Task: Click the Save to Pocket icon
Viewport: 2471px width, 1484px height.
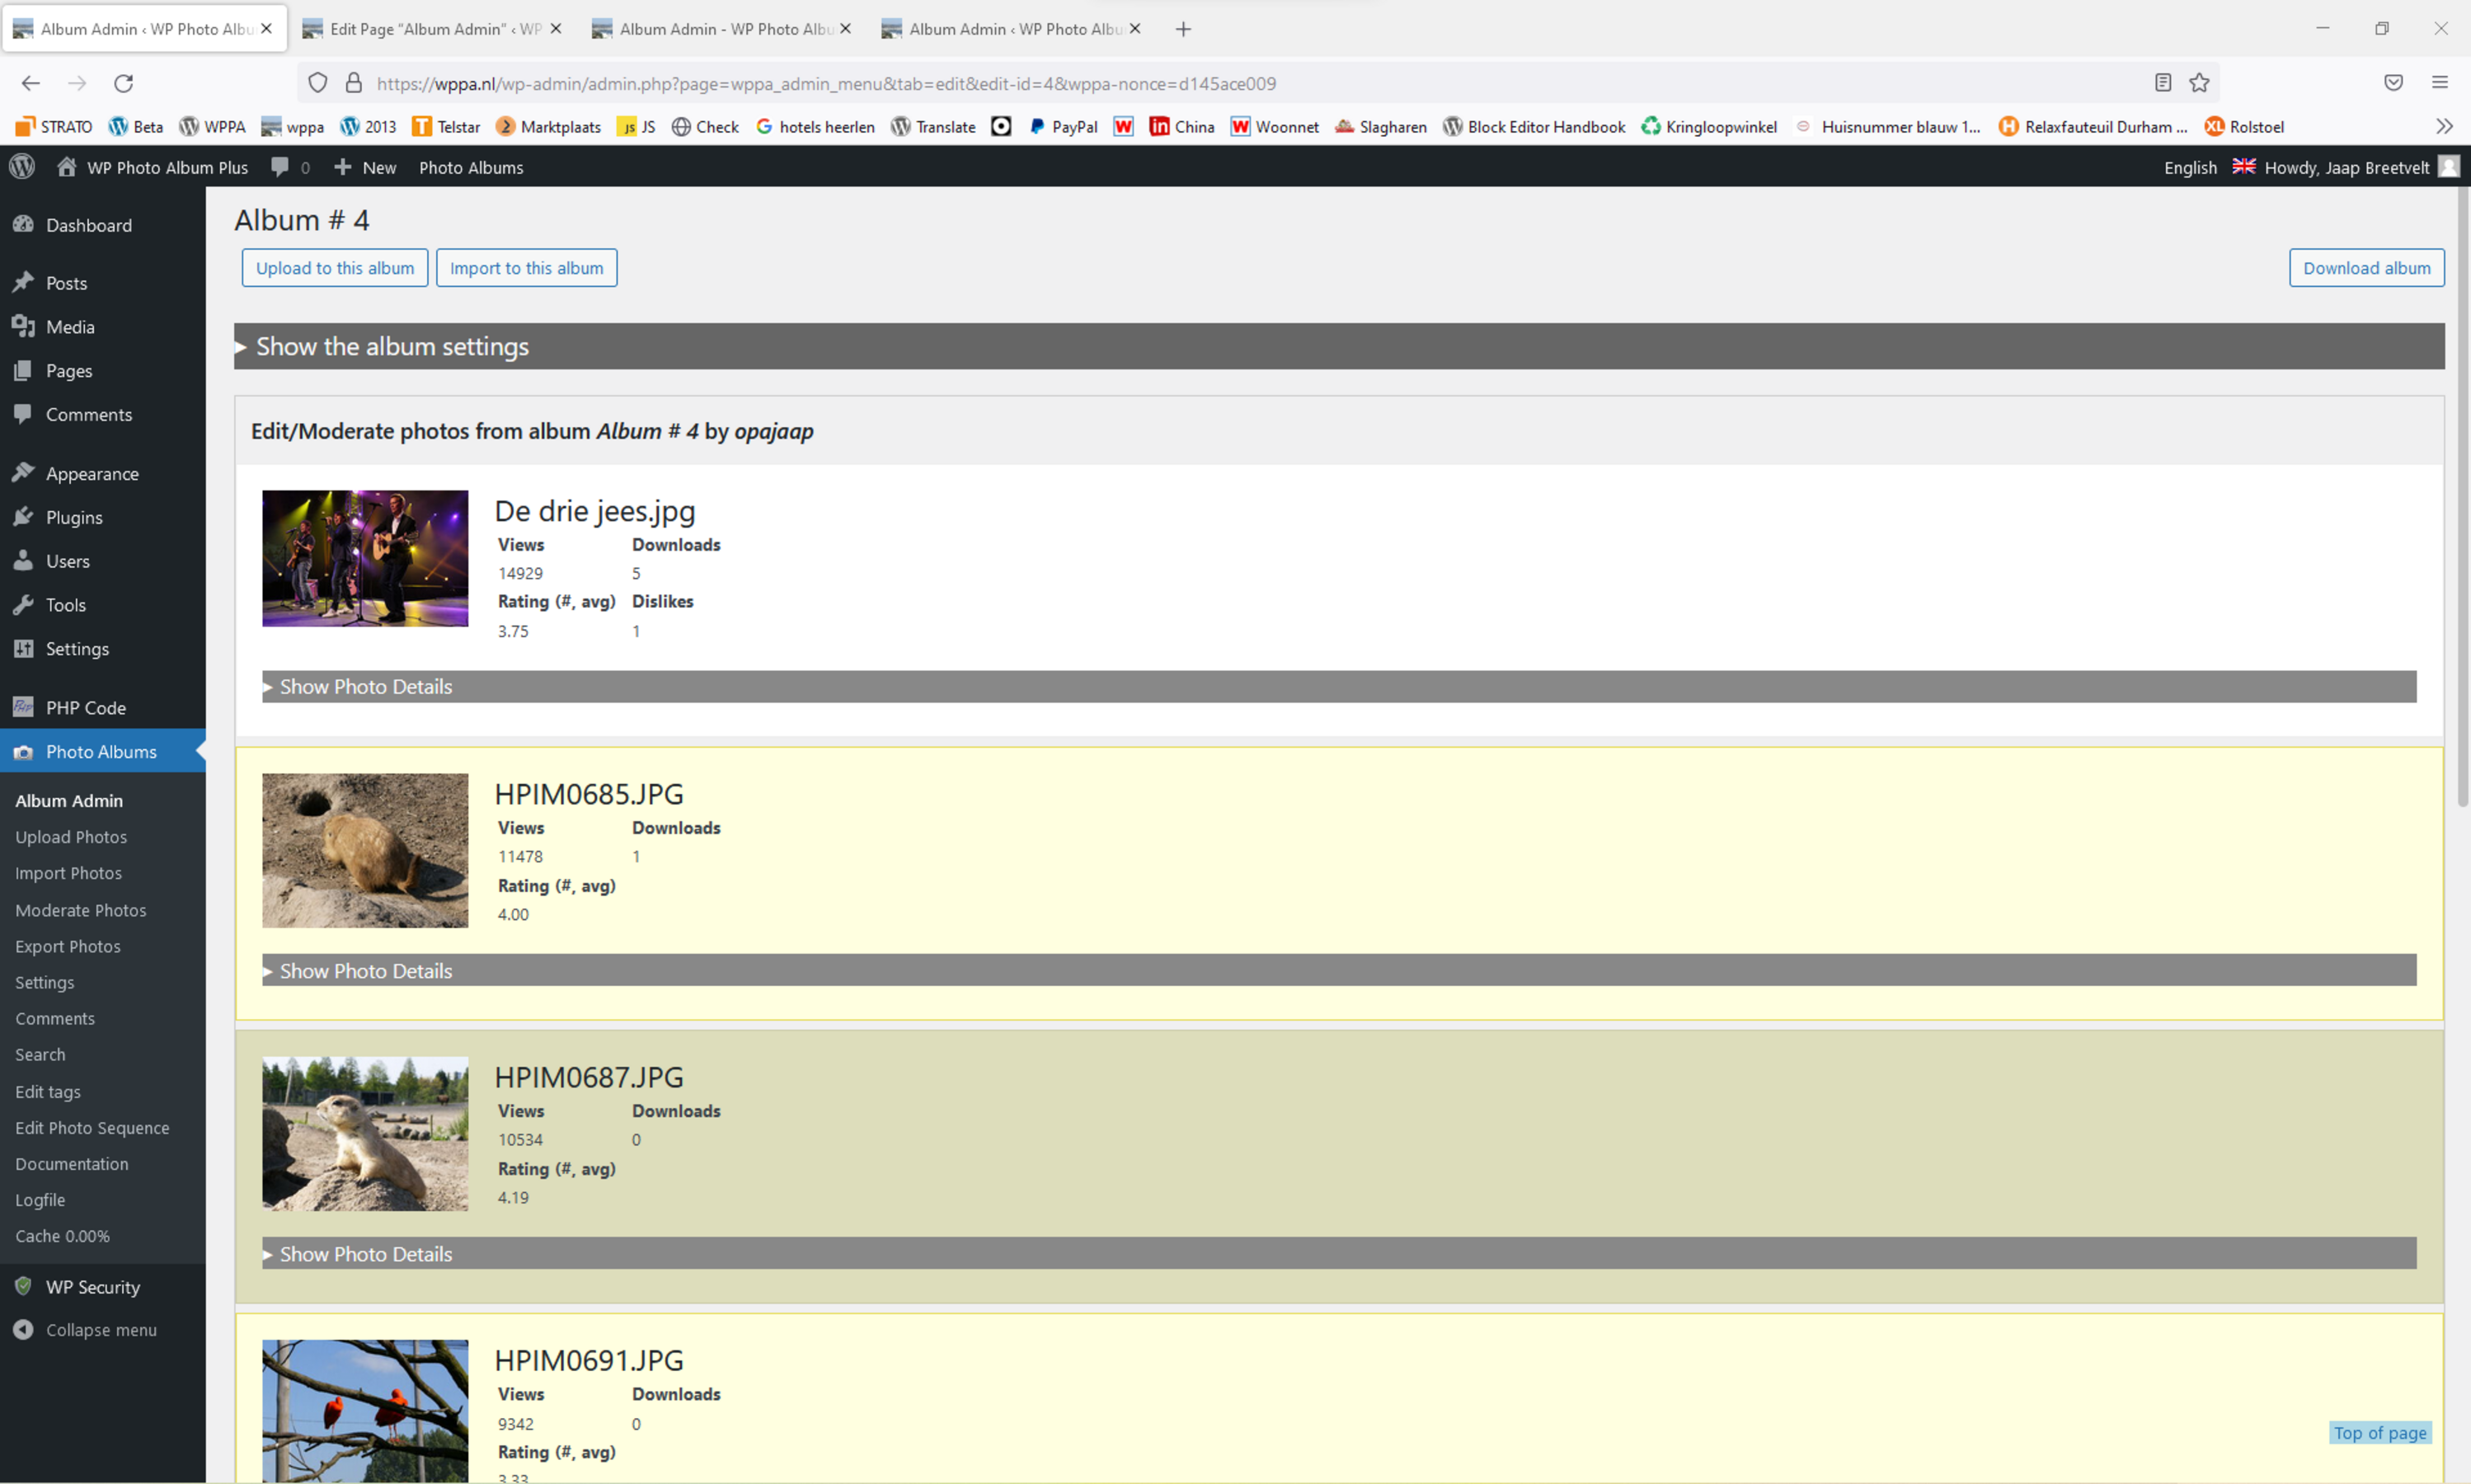Action: coord(2393,83)
